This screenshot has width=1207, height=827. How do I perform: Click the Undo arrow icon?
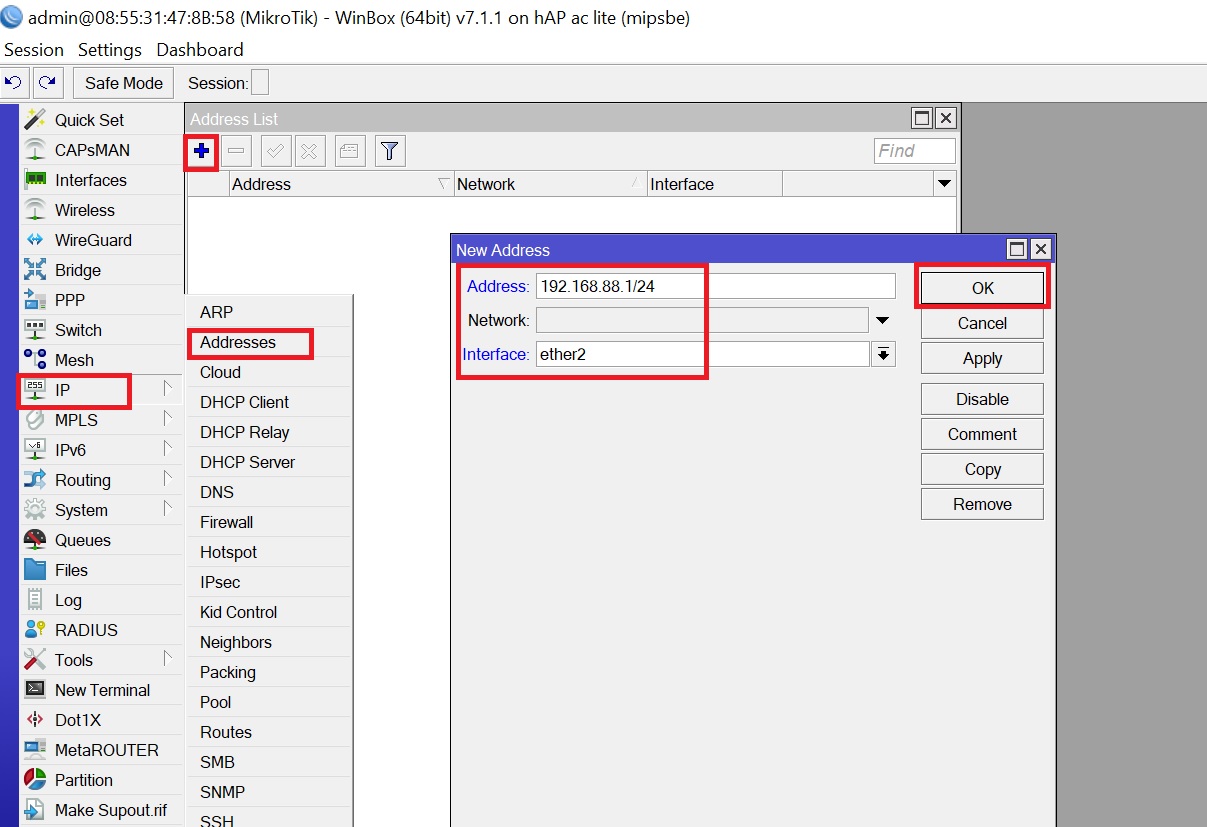coord(15,83)
